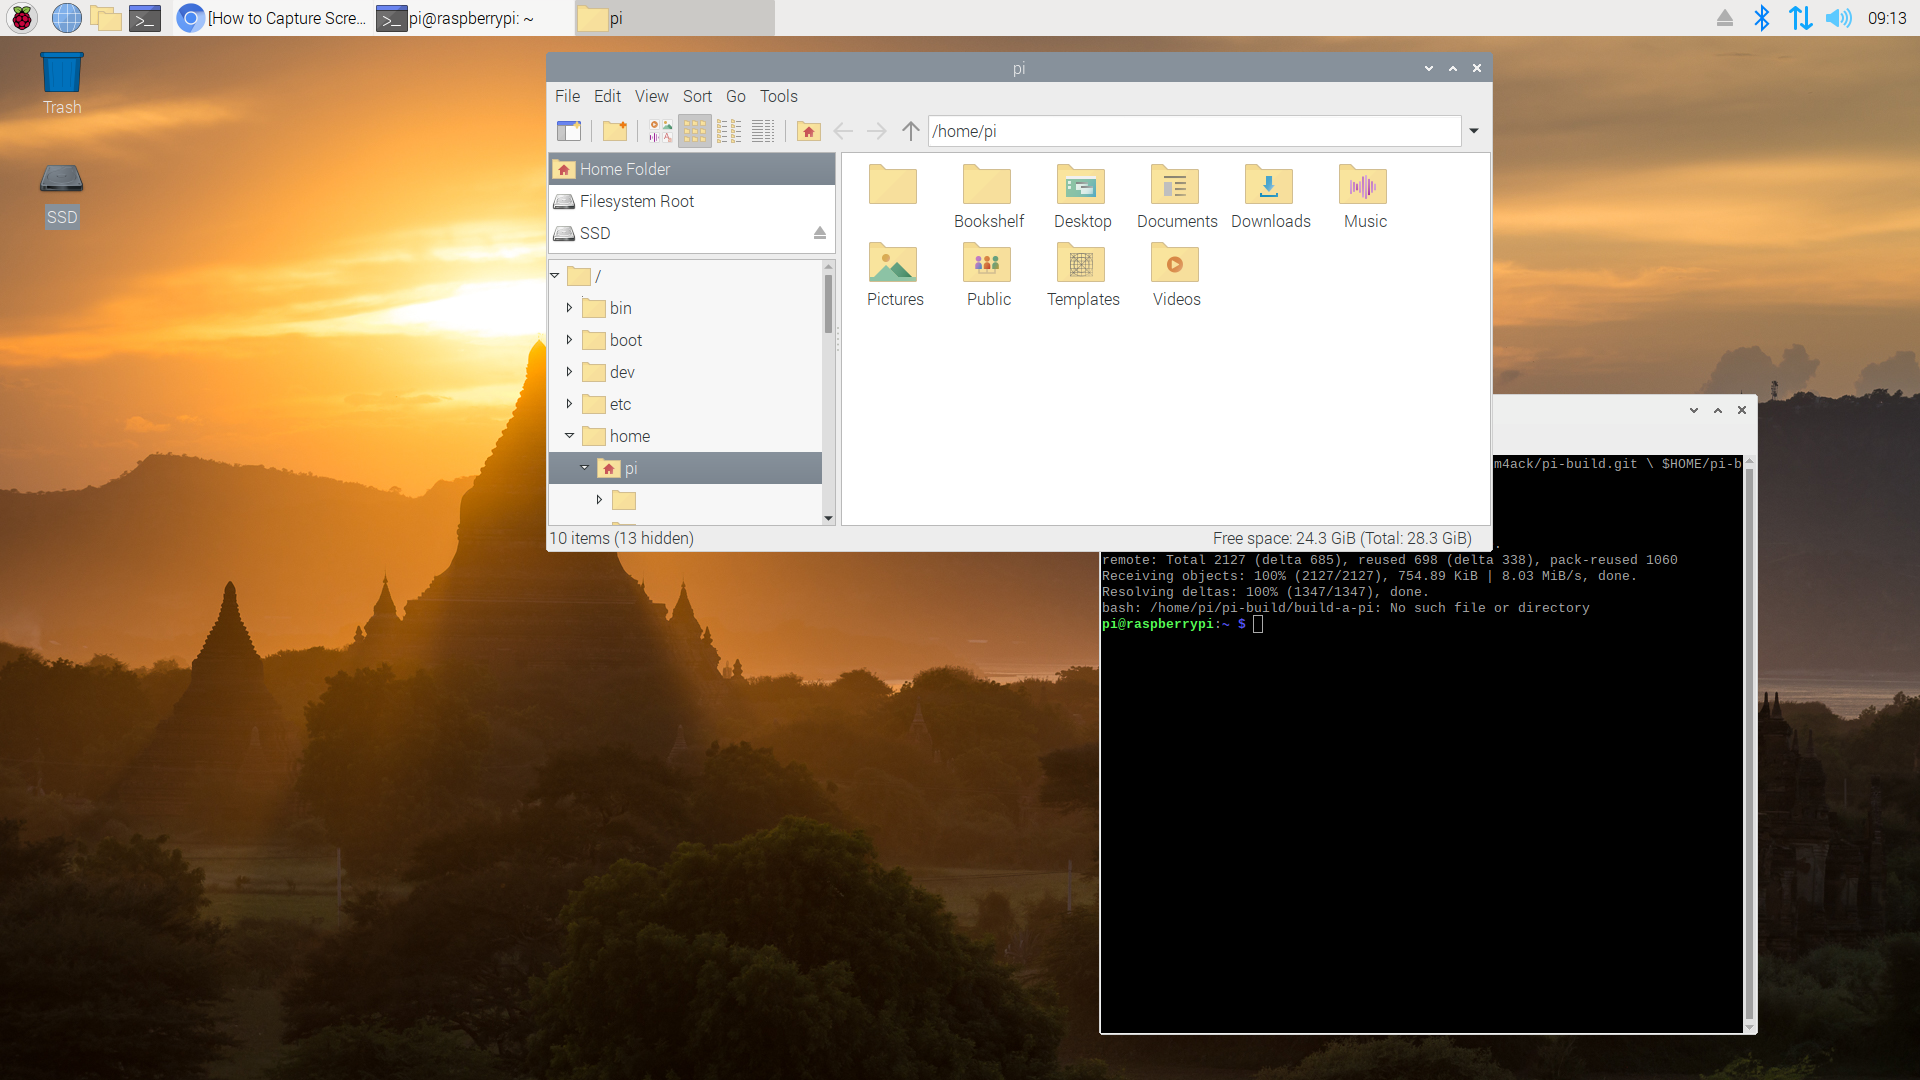Navigate up one directory level
Image resolution: width=1920 pixels, height=1080 pixels.
pos(910,131)
